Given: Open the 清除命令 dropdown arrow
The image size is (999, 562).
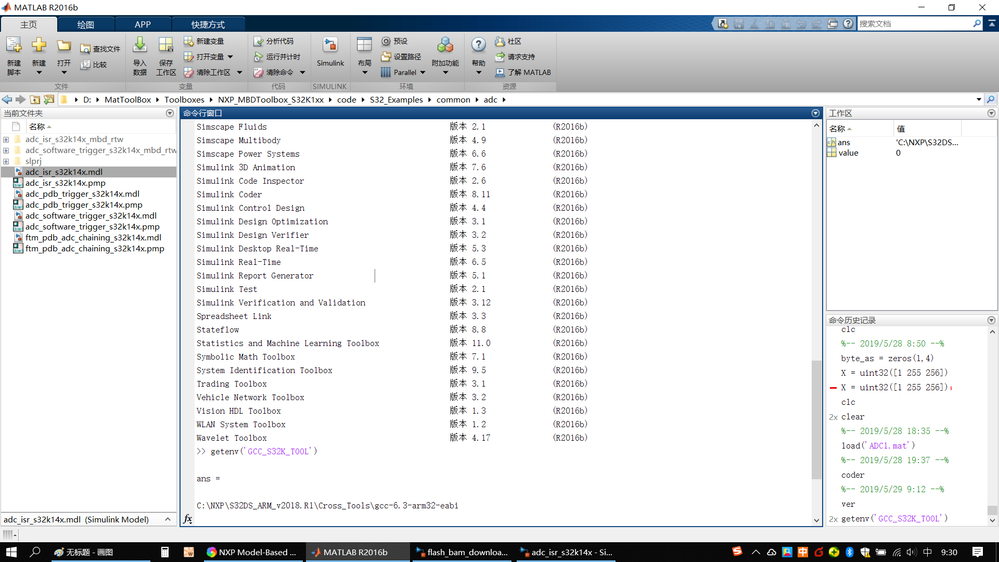Looking at the screenshot, I should [x=303, y=73].
